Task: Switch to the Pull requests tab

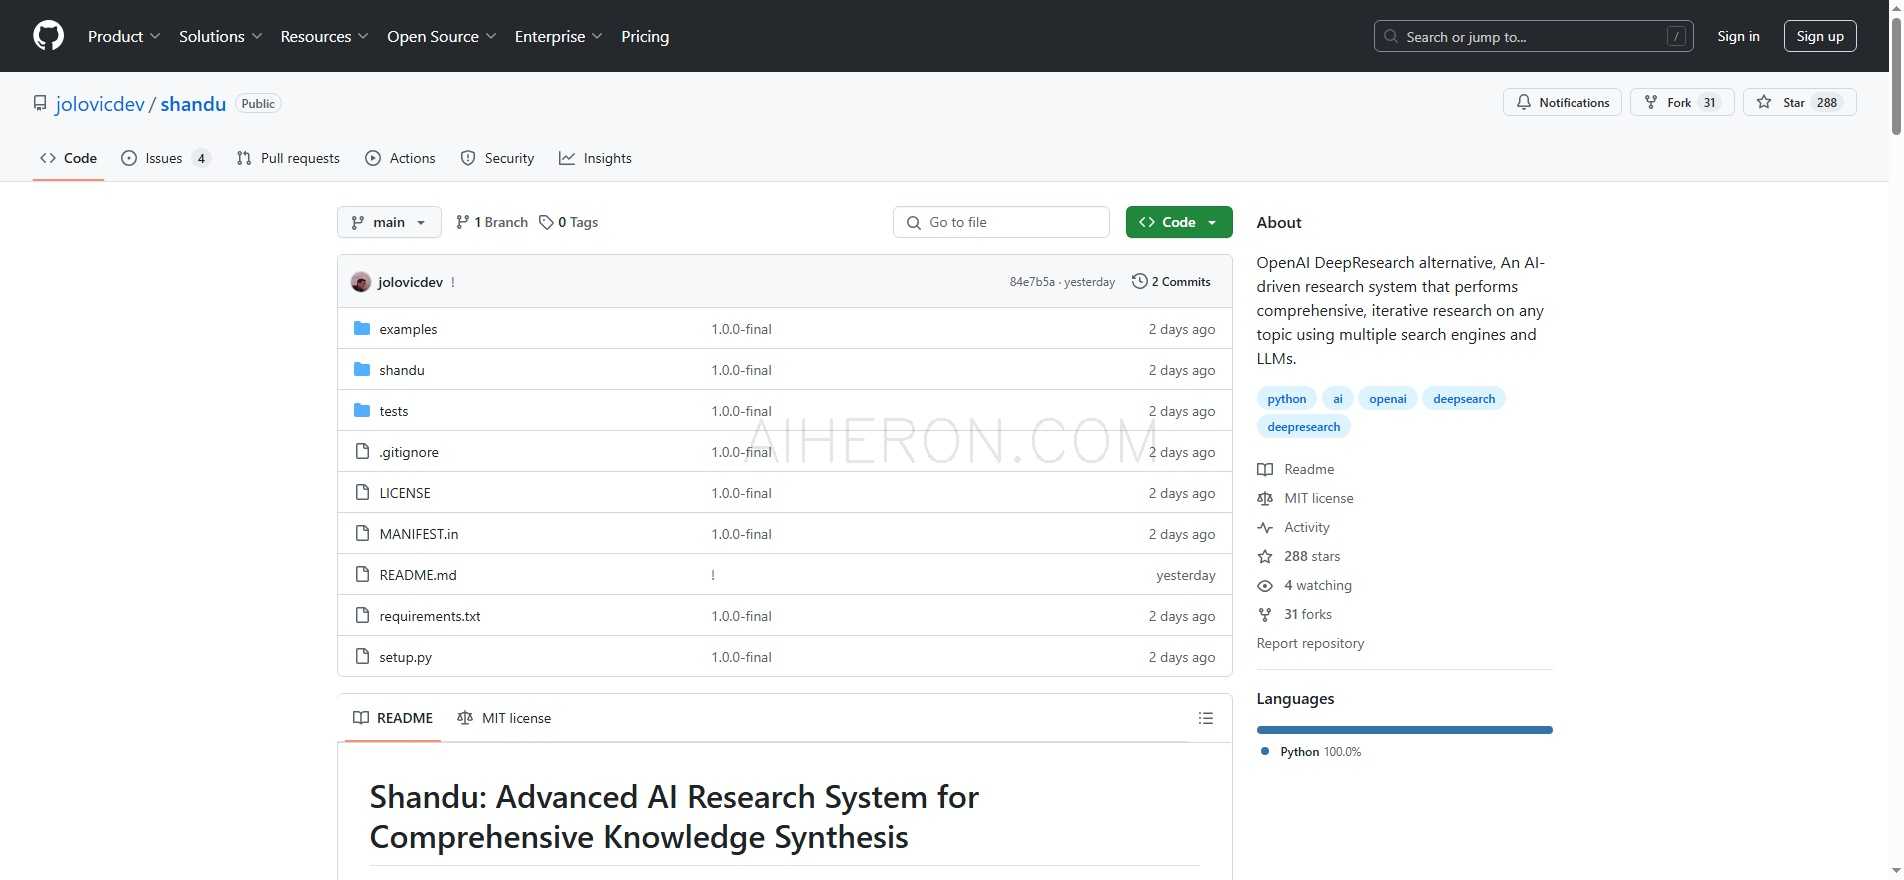Action: pos(288,158)
